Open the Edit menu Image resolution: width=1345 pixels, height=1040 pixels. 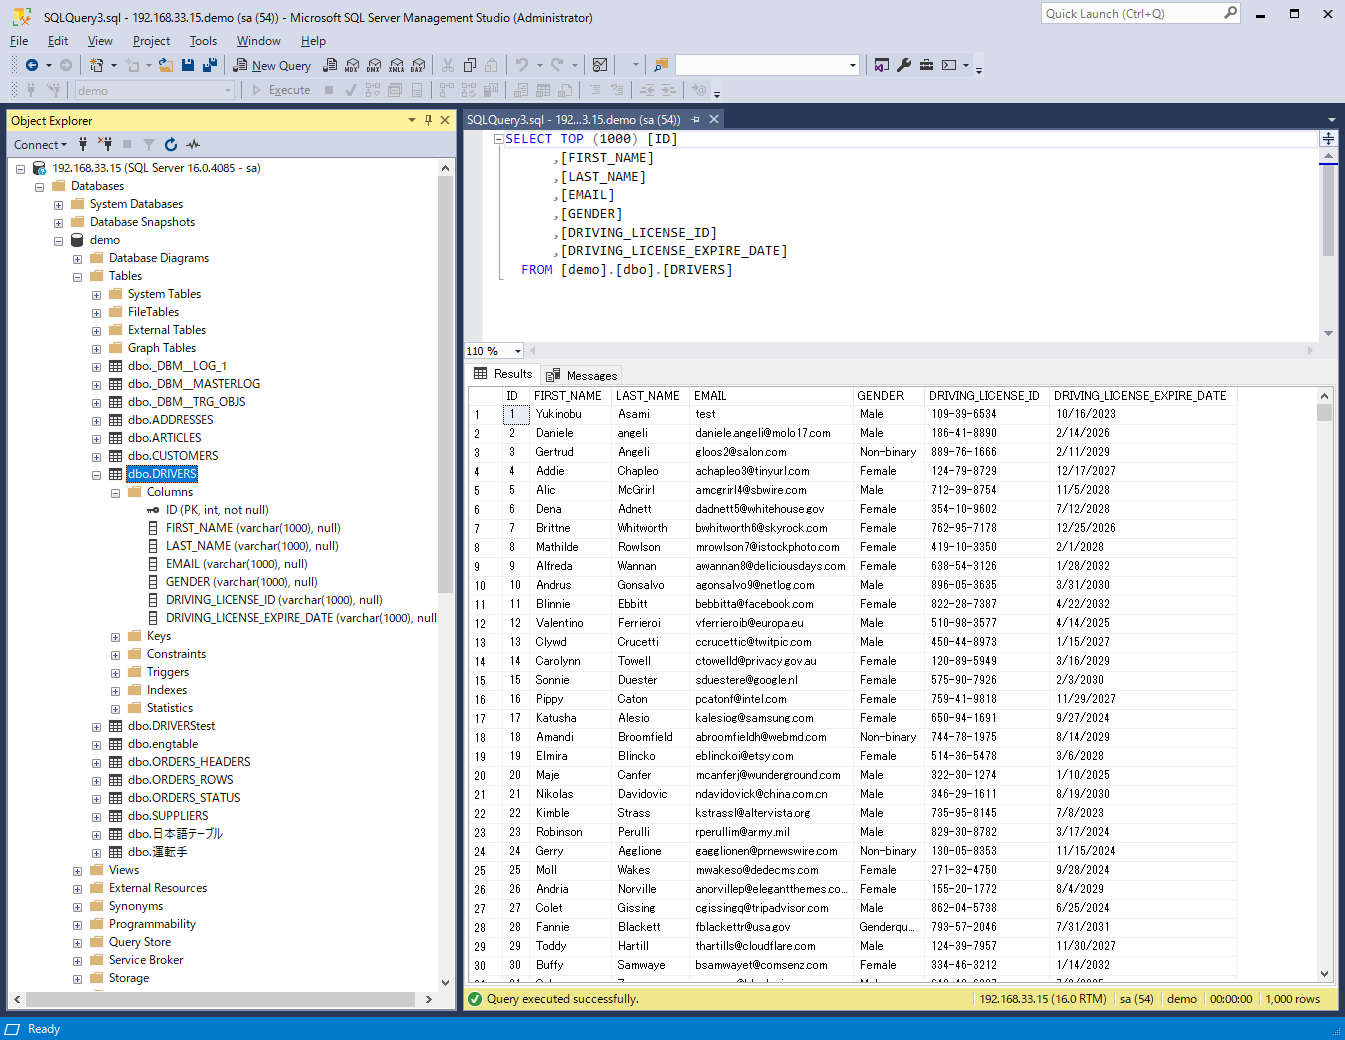[58, 41]
